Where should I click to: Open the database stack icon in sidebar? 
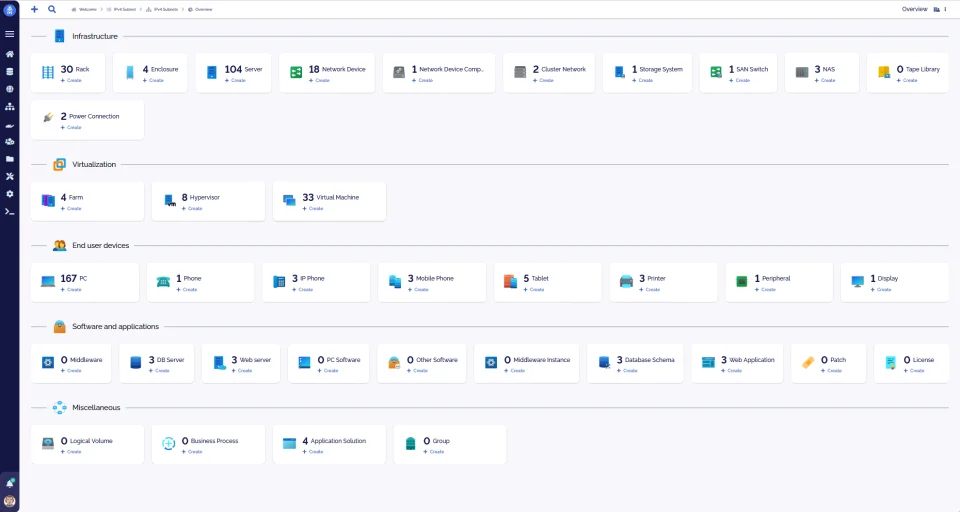[9, 72]
